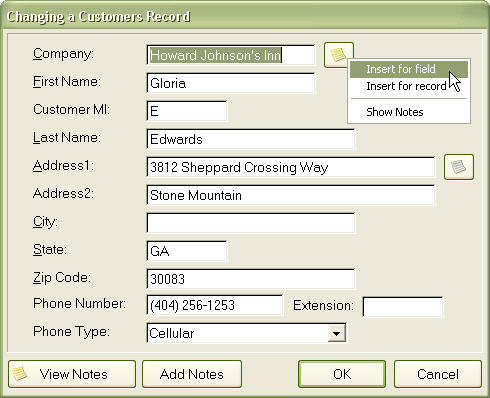This screenshot has width=490, height=398.
Task: Focus the Company field with Howard Johnson's Inn
Action: coord(231,55)
